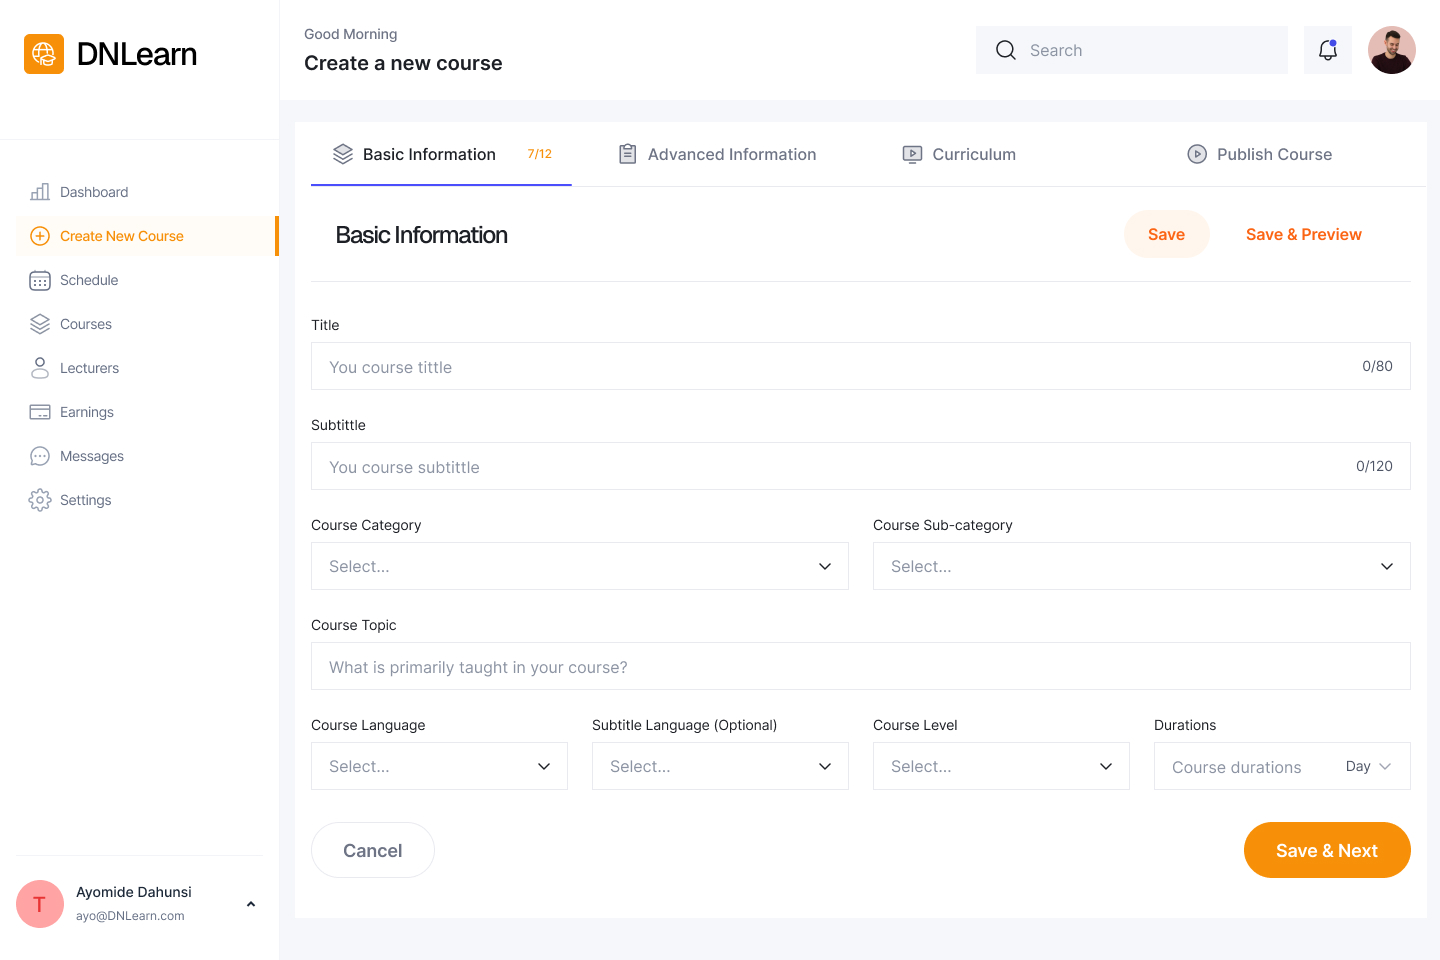Open the Day duration unit dropdown
1440x960 pixels.
pos(1368,766)
